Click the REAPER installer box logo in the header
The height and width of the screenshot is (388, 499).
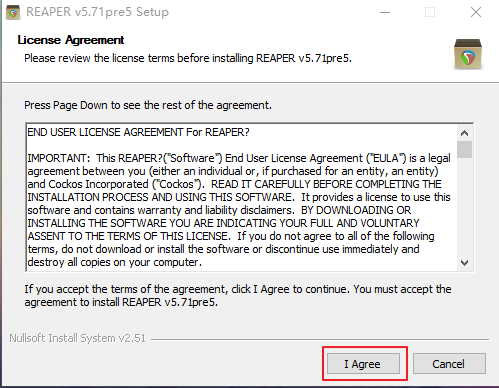468,54
